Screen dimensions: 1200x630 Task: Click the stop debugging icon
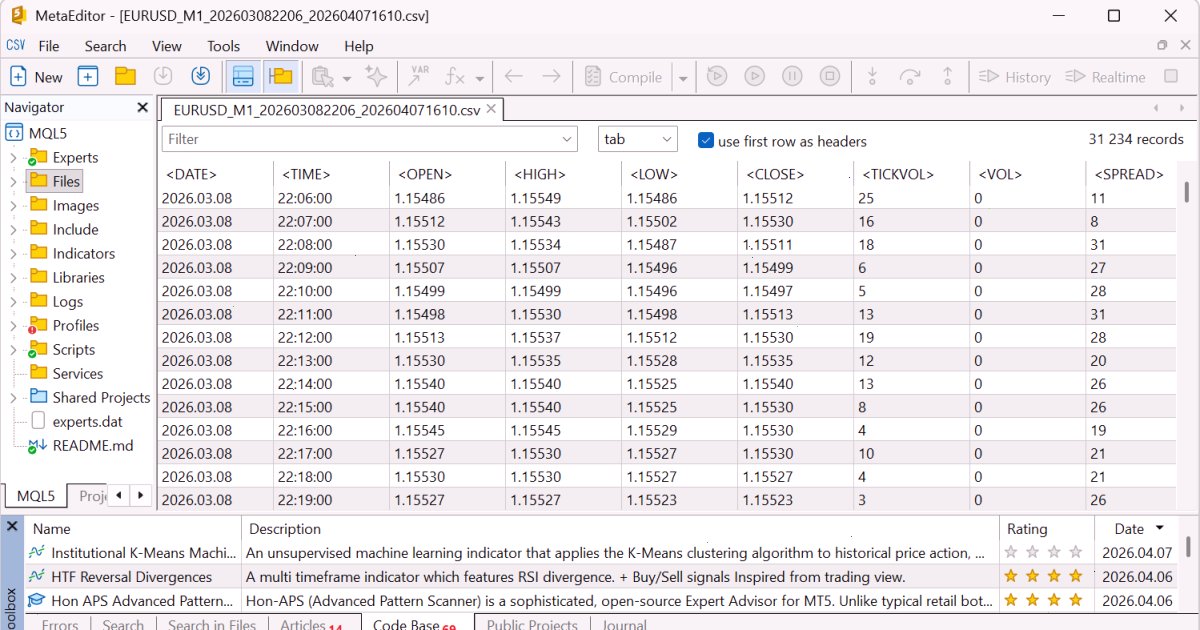click(829, 77)
